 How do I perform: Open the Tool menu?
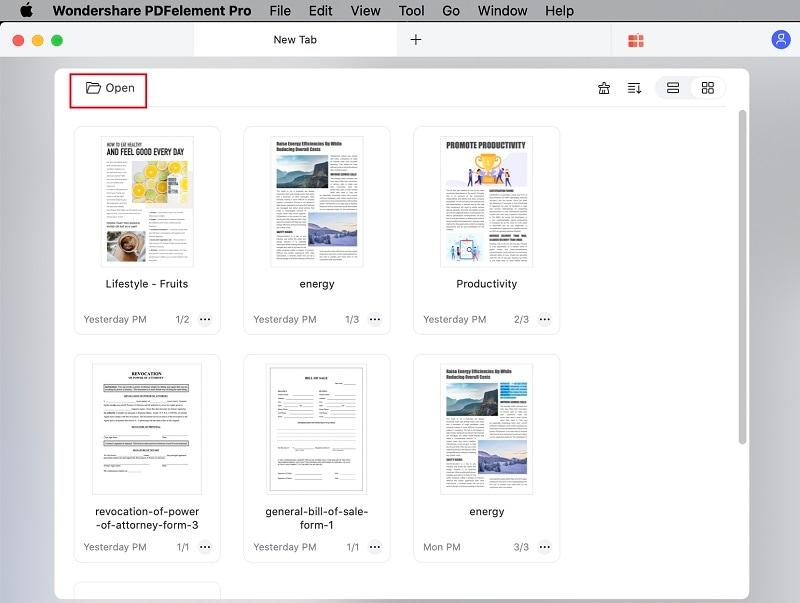pos(410,11)
